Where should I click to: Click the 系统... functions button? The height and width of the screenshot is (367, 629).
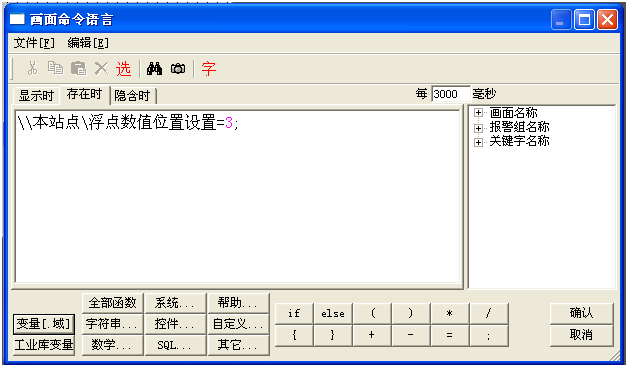[175, 303]
